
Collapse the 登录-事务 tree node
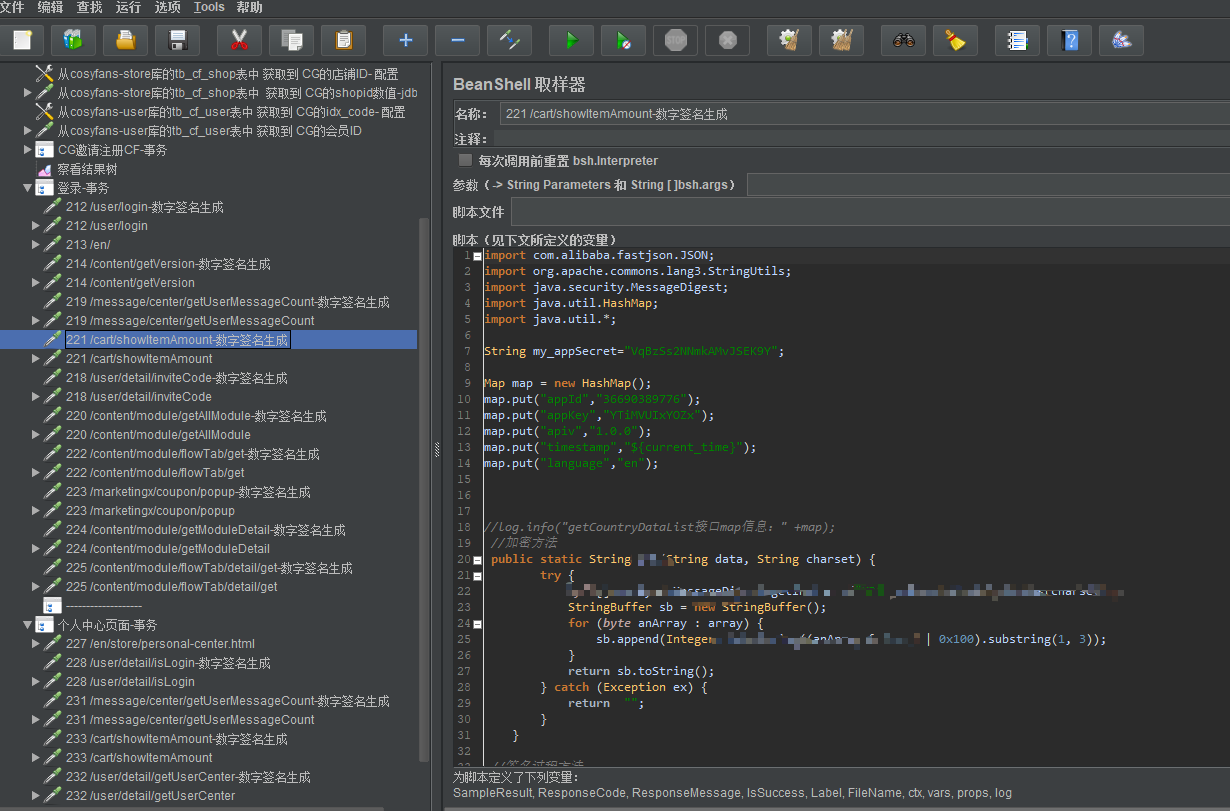click(x=28, y=188)
